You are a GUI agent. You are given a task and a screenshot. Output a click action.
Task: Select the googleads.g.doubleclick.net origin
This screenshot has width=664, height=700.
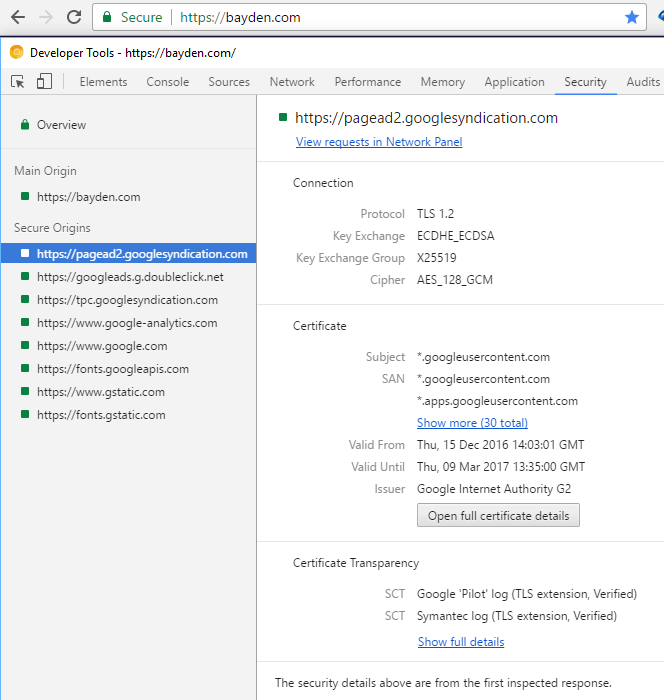pyautogui.click(x=130, y=277)
